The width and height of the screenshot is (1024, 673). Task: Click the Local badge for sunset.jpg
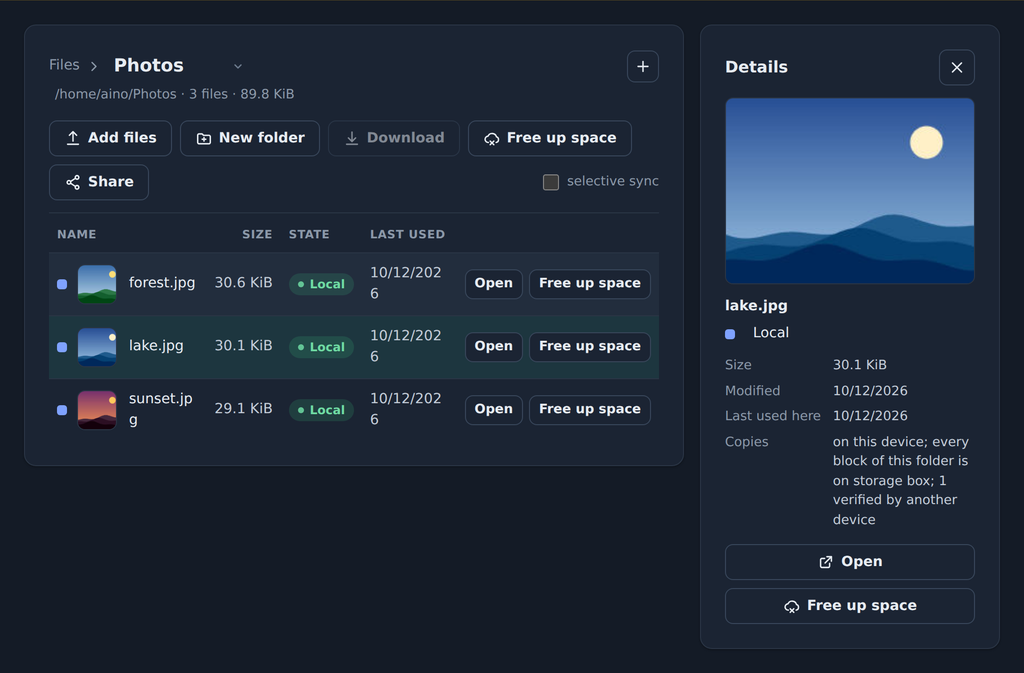321,410
